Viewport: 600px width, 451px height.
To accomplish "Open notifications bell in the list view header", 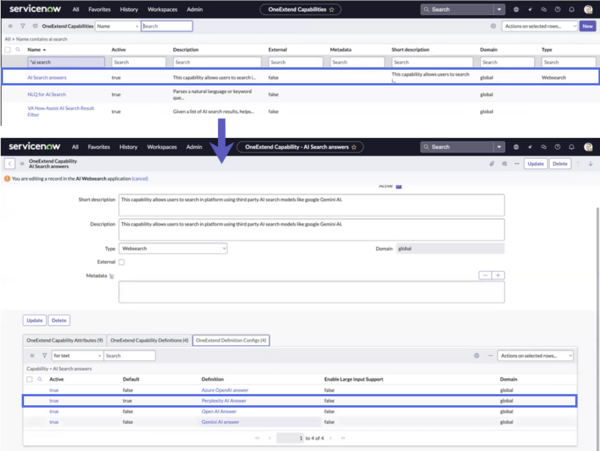I will click(x=572, y=9).
